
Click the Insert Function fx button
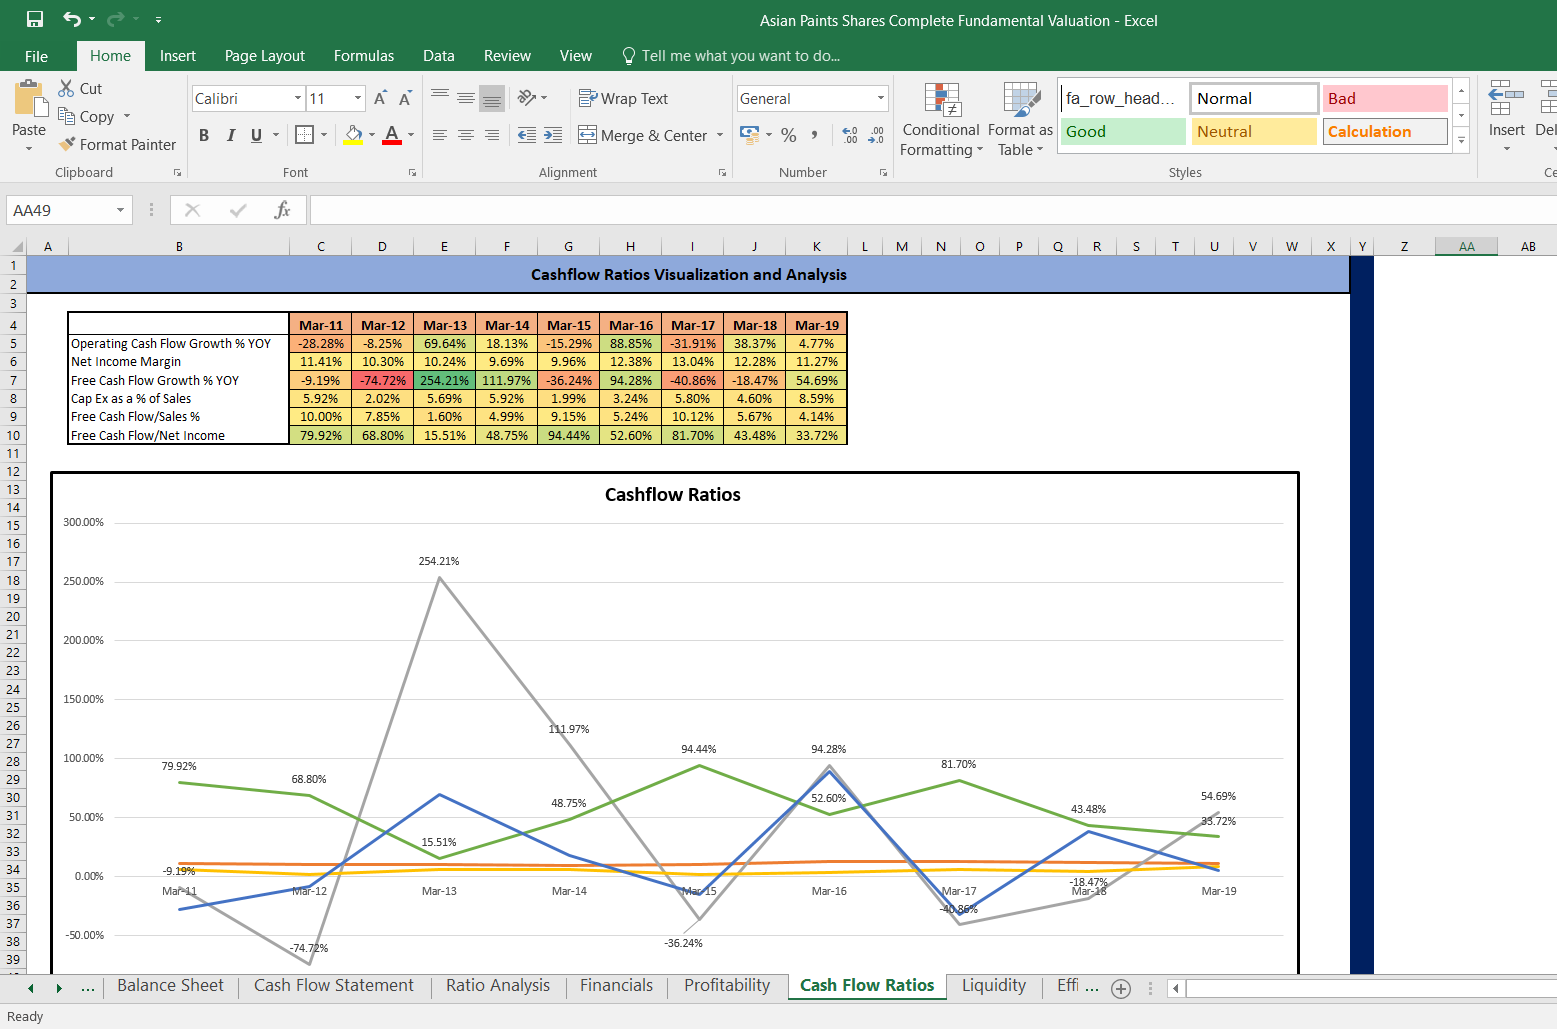click(282, 210)
